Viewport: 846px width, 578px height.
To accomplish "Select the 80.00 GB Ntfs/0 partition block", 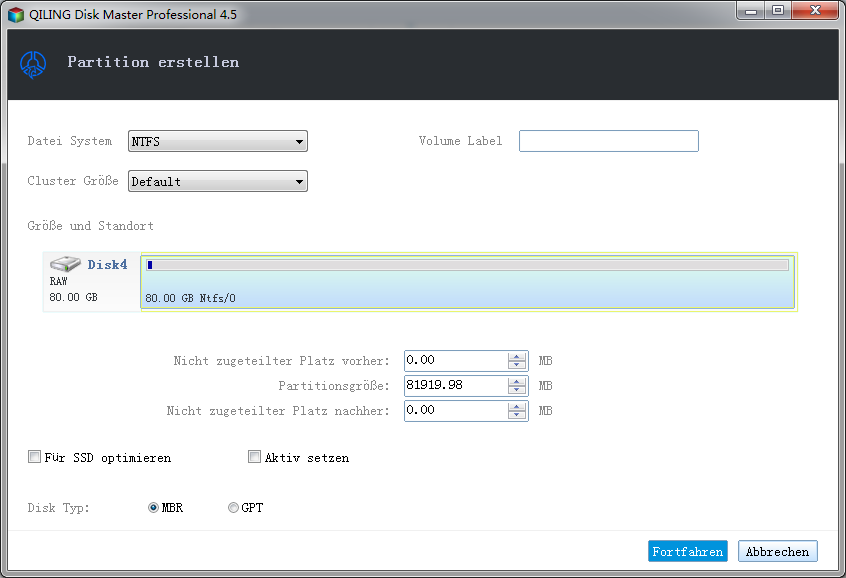I will coord(468,282).
